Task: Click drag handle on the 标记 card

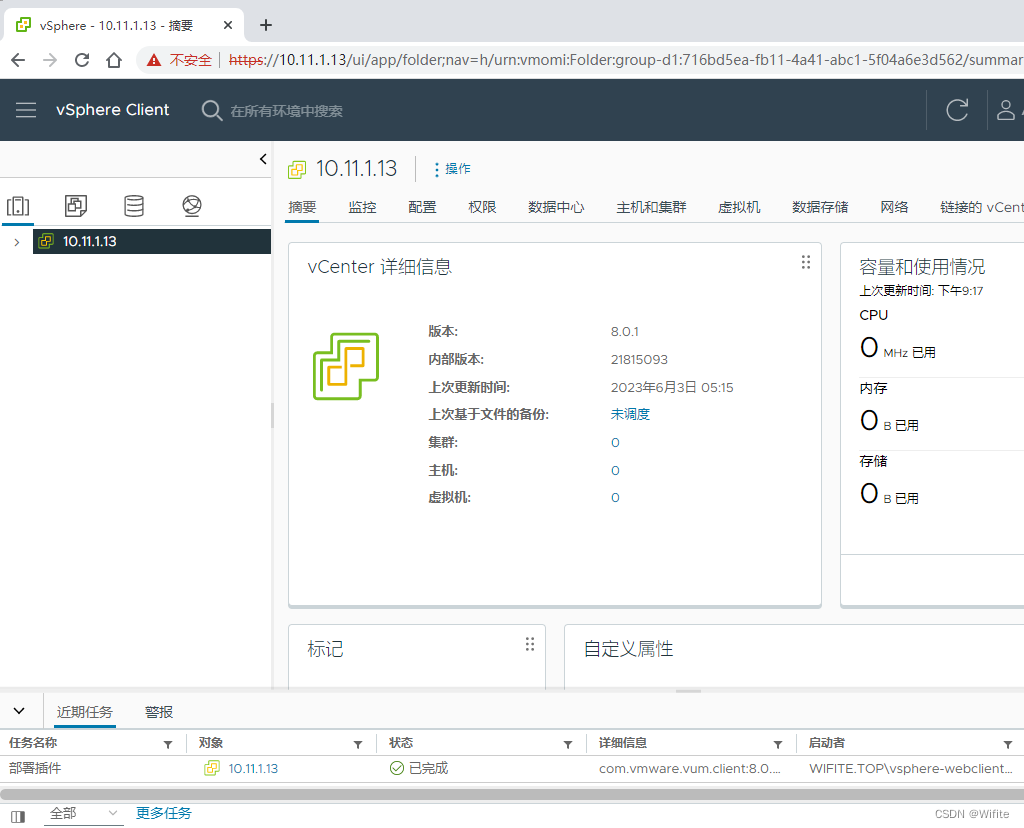Action: click(530, 645)
